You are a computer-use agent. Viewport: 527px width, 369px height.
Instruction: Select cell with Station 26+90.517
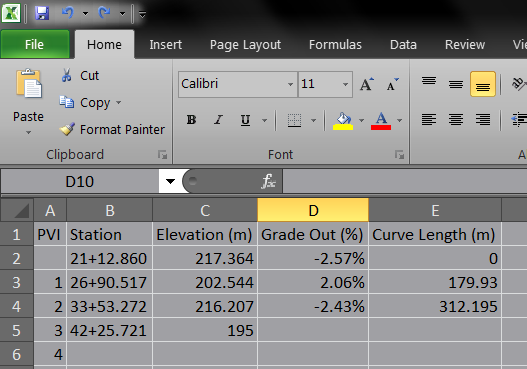tap(110, 282)
